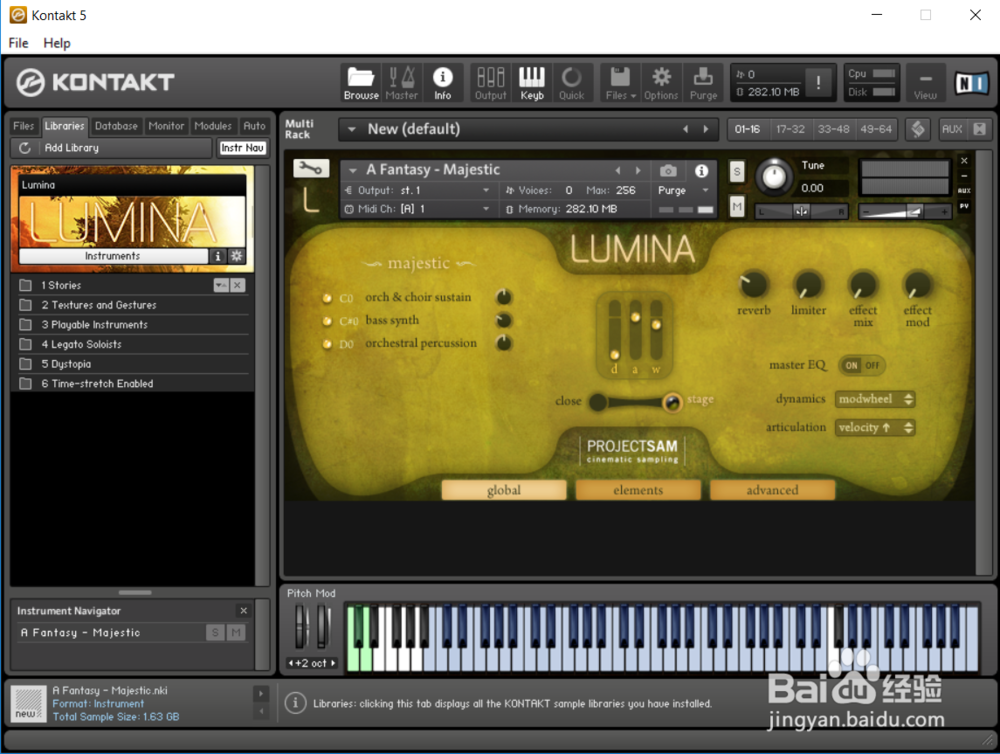This screenshot has width=1000, height=754.
Task: Toggle orch & choir sustain layer
Action: 327,298
